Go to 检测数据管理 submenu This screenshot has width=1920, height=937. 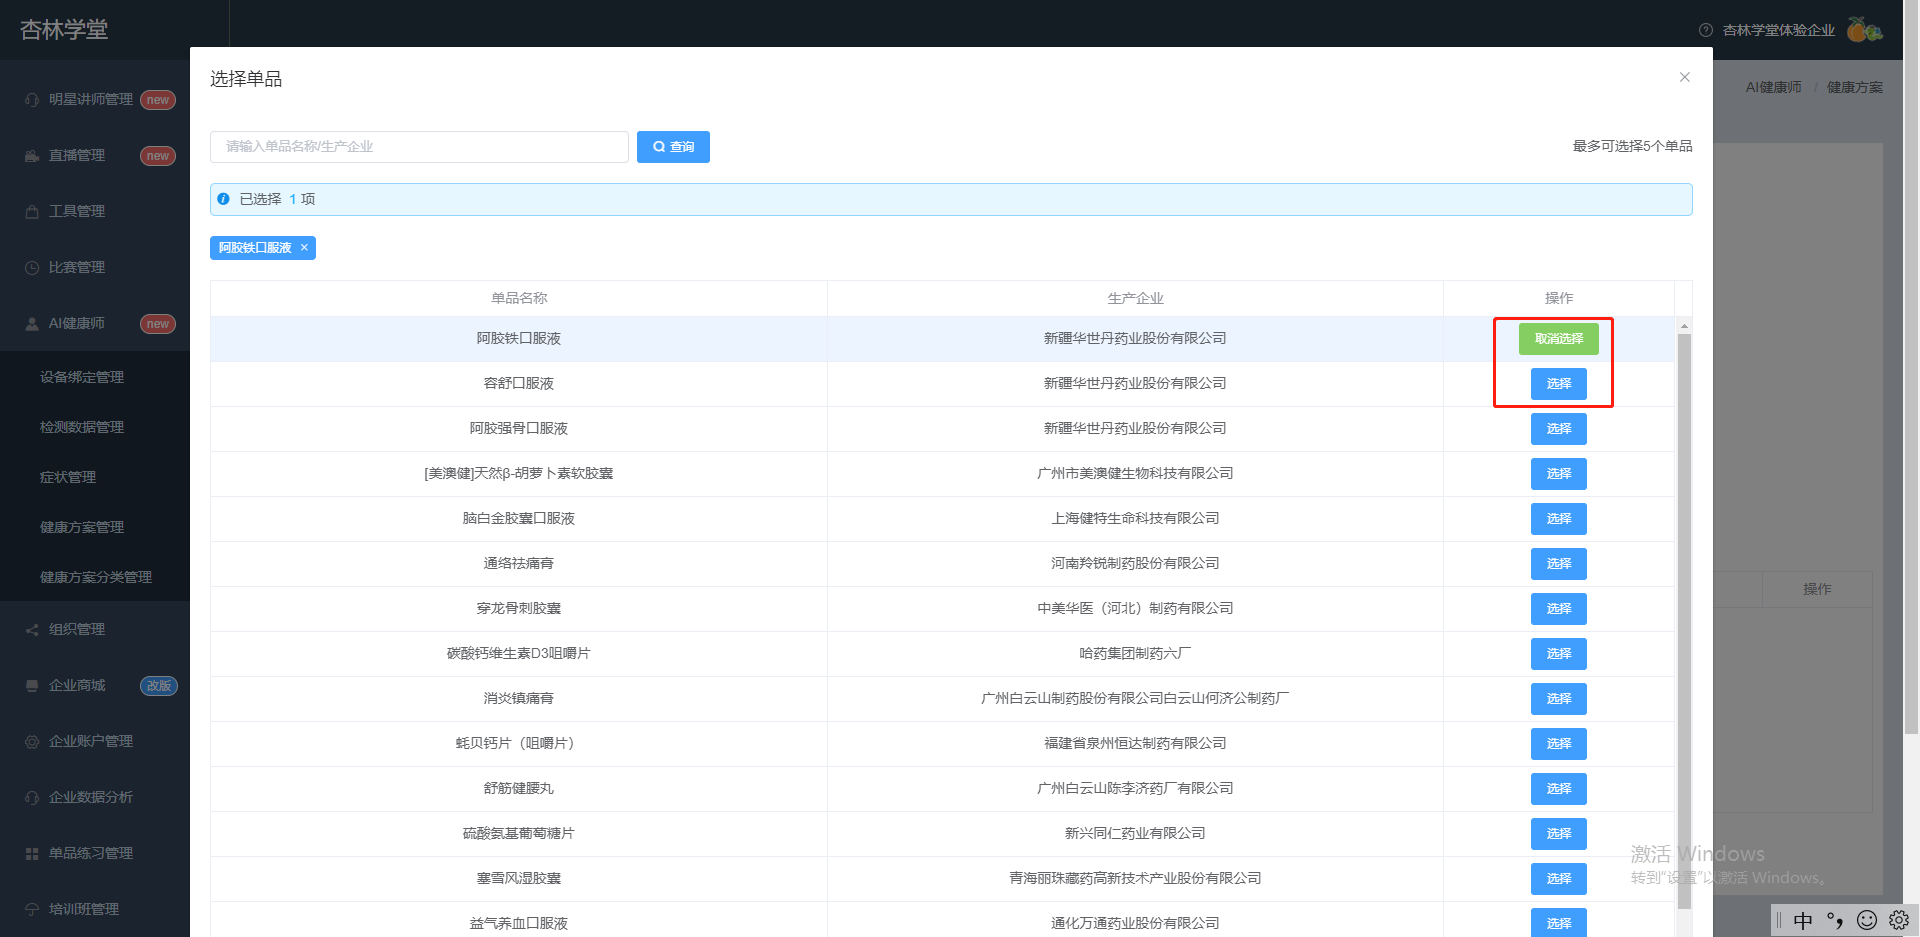coord(95,427)
